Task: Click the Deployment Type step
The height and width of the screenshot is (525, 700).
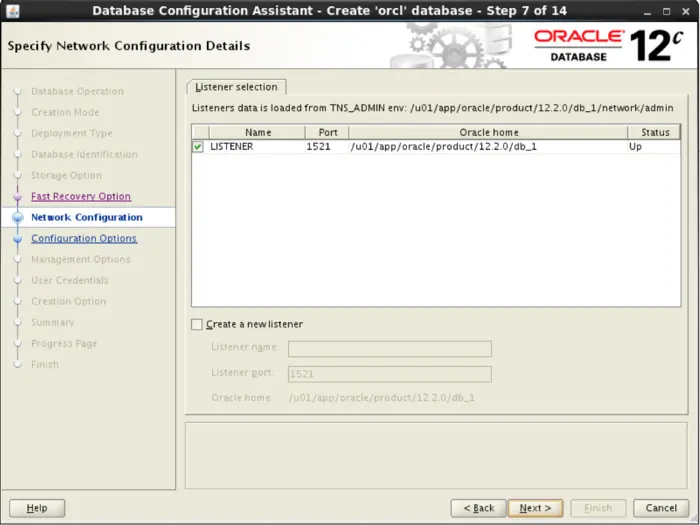Action: click(72, 133)
